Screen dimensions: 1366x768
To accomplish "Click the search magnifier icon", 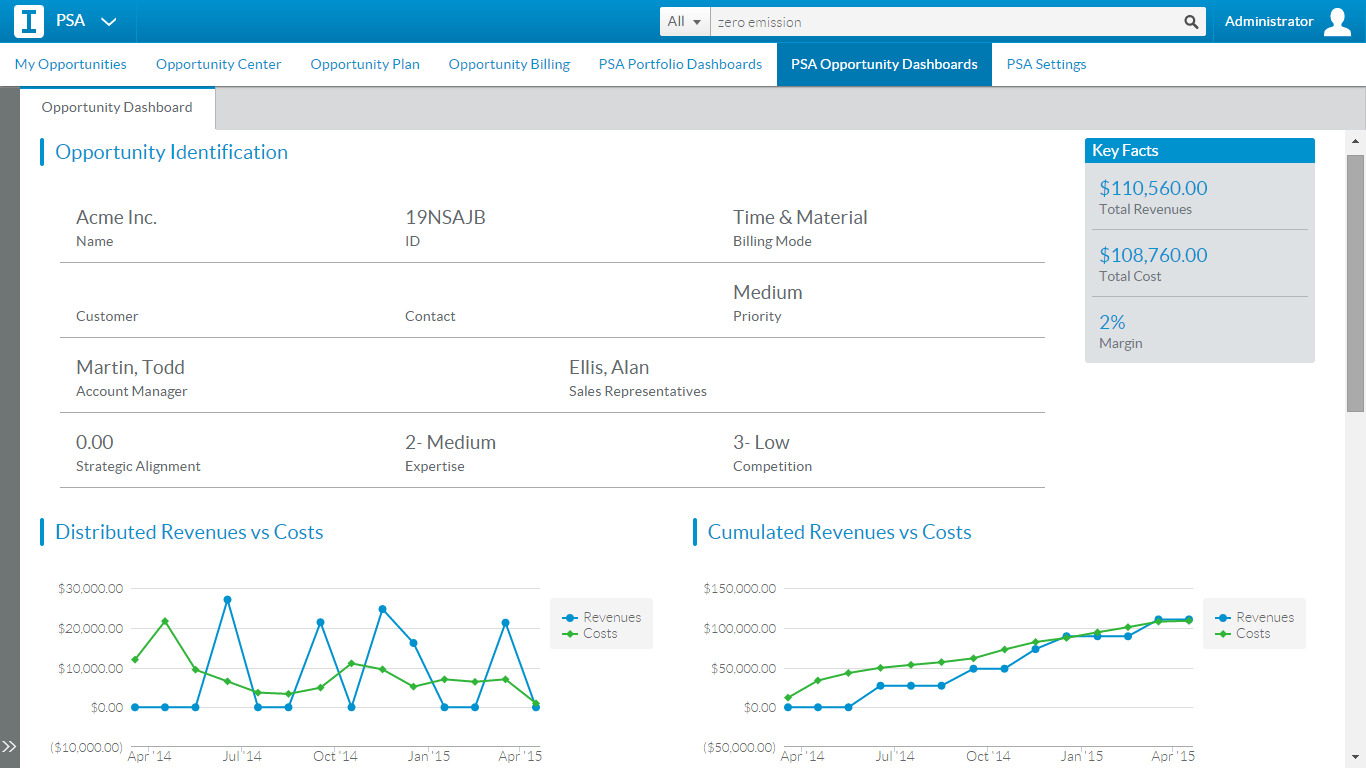I will tap(1191, 22).
